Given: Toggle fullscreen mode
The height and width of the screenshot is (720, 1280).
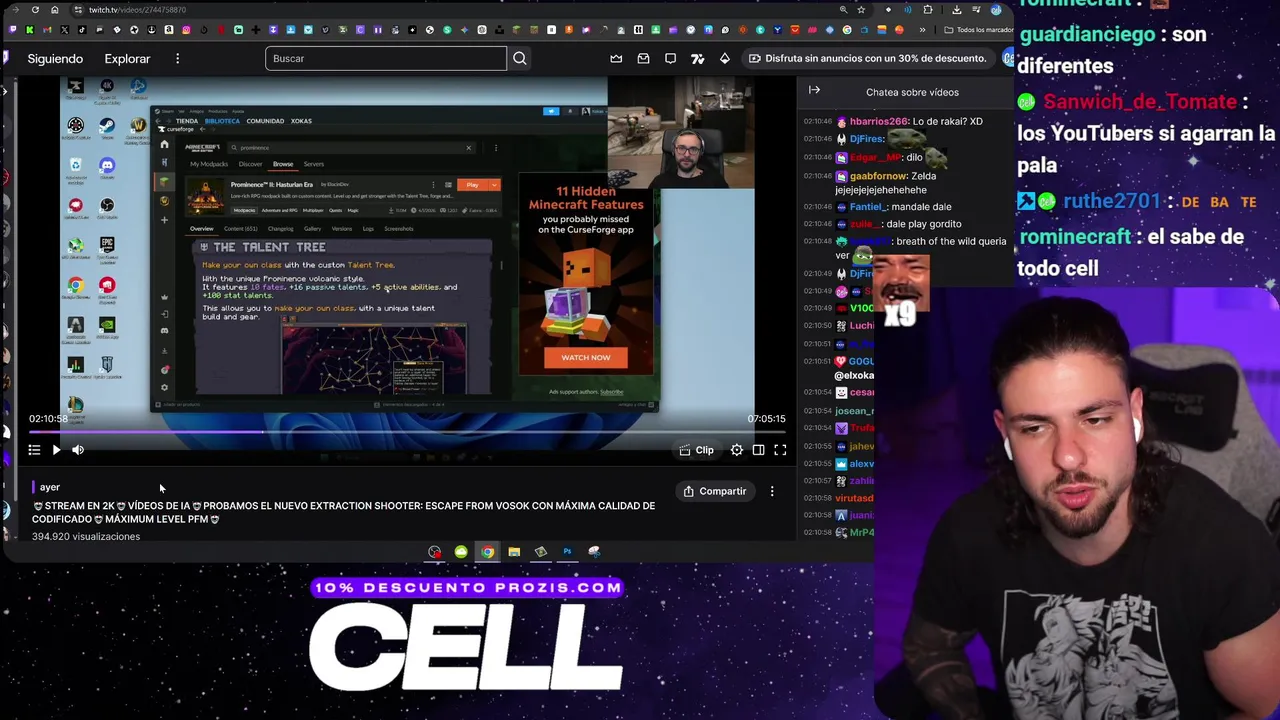Looking at the screenshot, I should [780, 450].
